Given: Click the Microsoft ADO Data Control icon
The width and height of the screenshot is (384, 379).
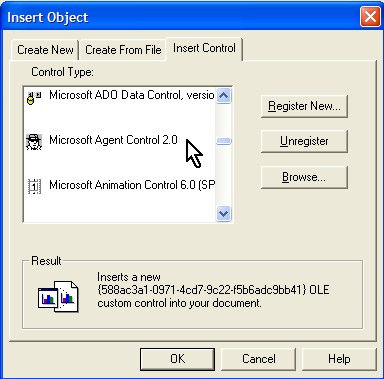Looking at the screenshot, I should 34,98.
